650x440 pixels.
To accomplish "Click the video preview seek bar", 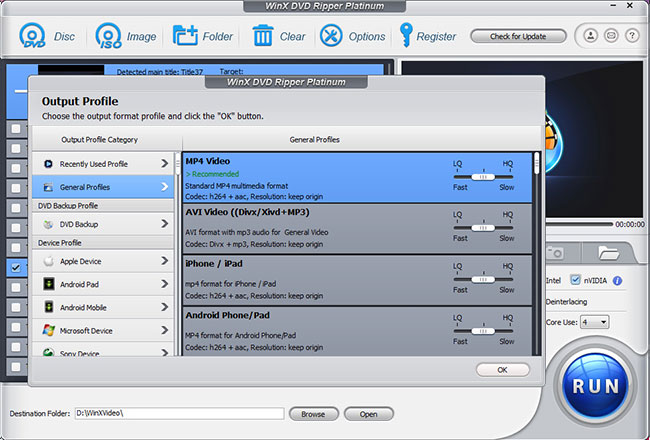I will coord(579,224).
